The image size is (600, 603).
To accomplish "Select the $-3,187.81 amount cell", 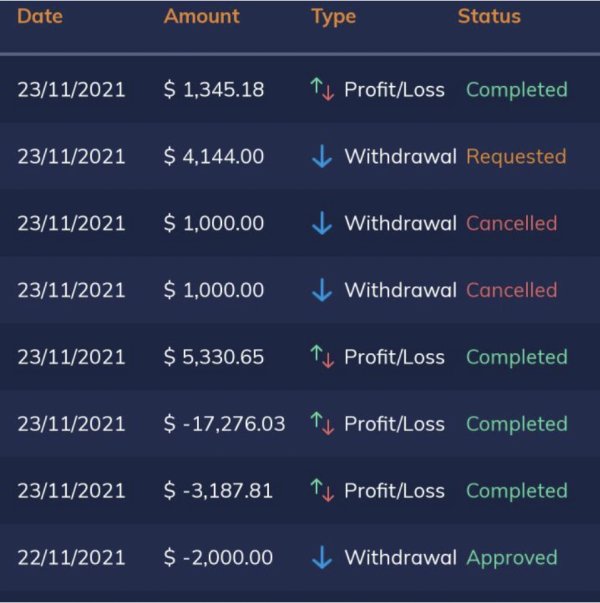I will pos(219,491).
